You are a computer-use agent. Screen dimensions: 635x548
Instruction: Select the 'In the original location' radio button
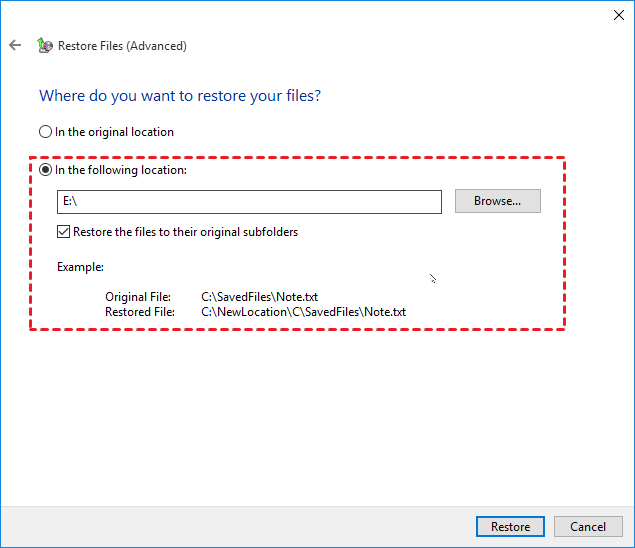[45, 132]
